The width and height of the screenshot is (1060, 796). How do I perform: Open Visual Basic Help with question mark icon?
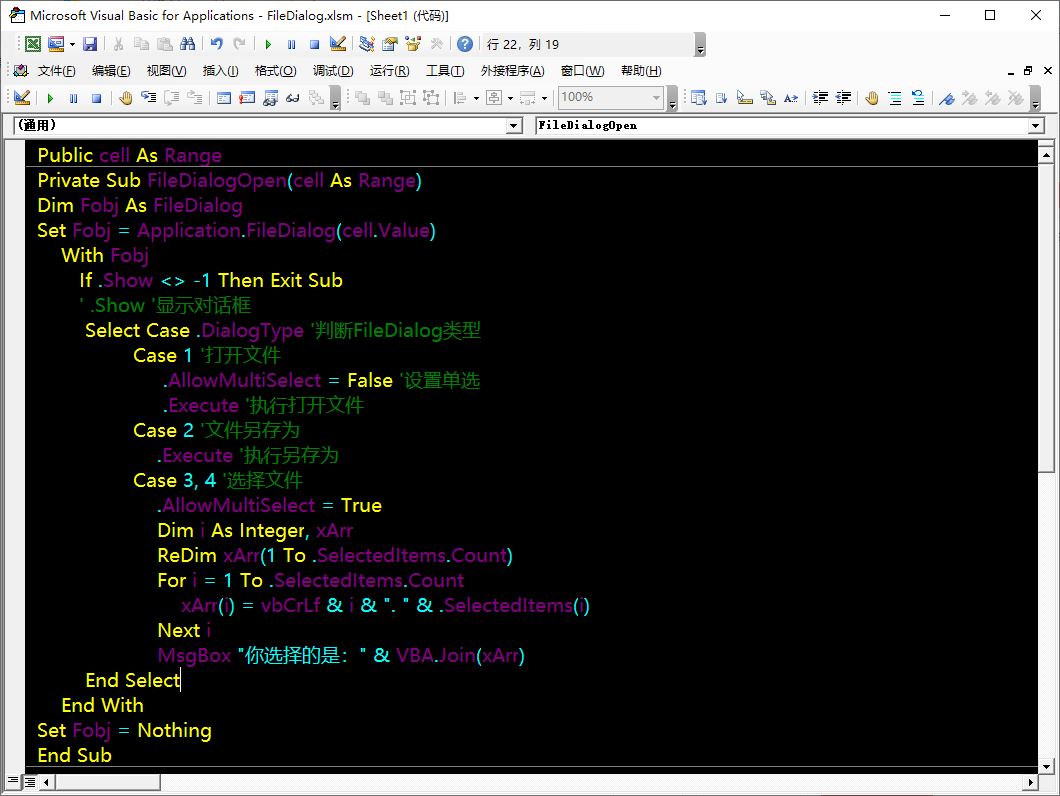464,45
